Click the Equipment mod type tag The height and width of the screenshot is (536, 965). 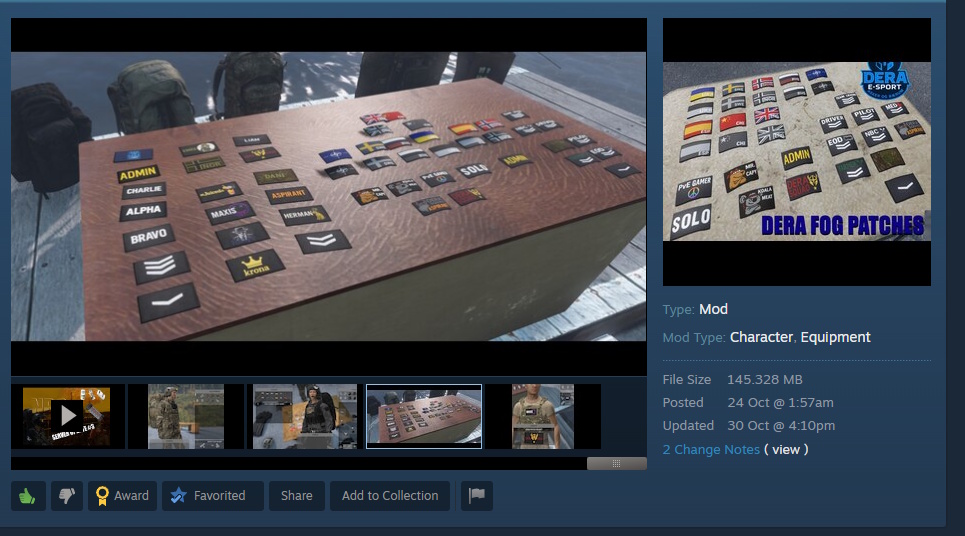tap(835, 337)
